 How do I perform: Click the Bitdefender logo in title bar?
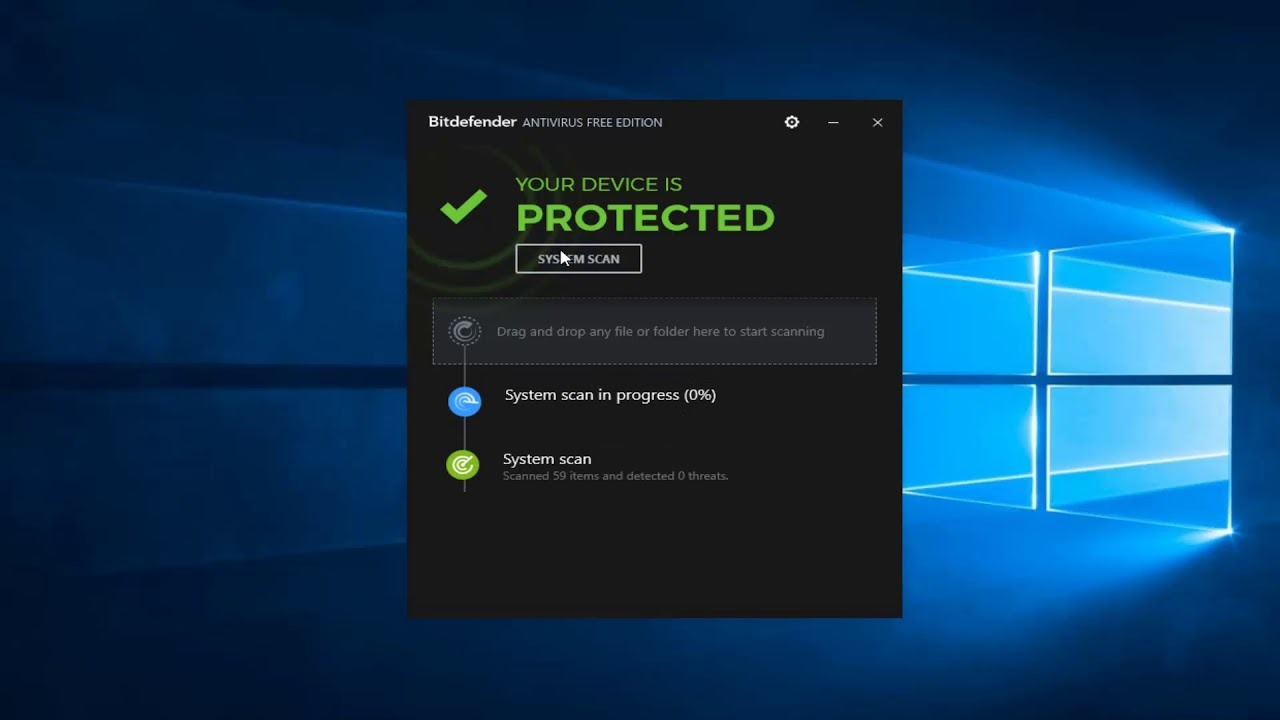point(472,122)
